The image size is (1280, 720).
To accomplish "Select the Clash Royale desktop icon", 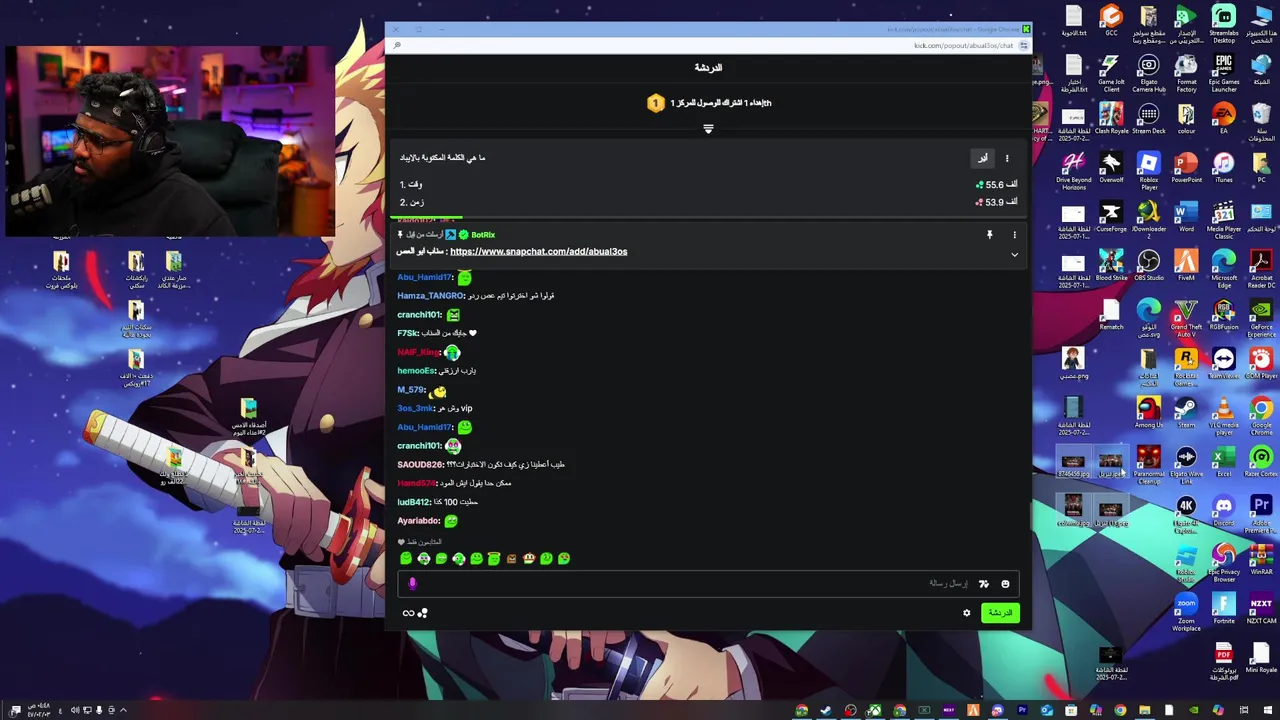I will click(1111, 117).
